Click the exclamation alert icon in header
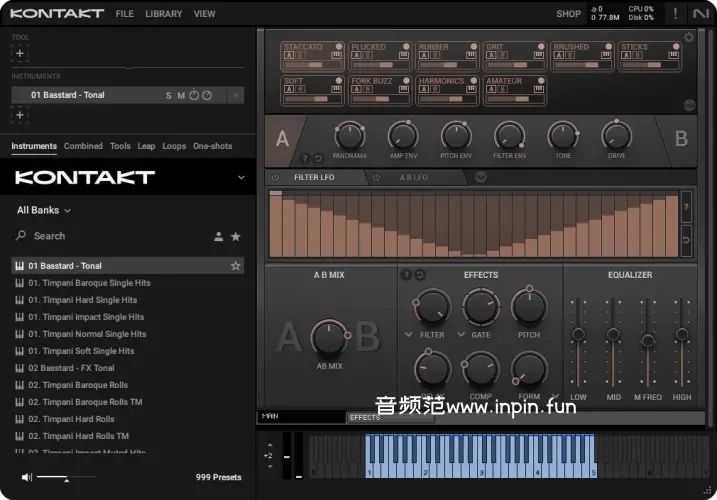Viewport: 717px width, 500px height. (x=675, y=14)
